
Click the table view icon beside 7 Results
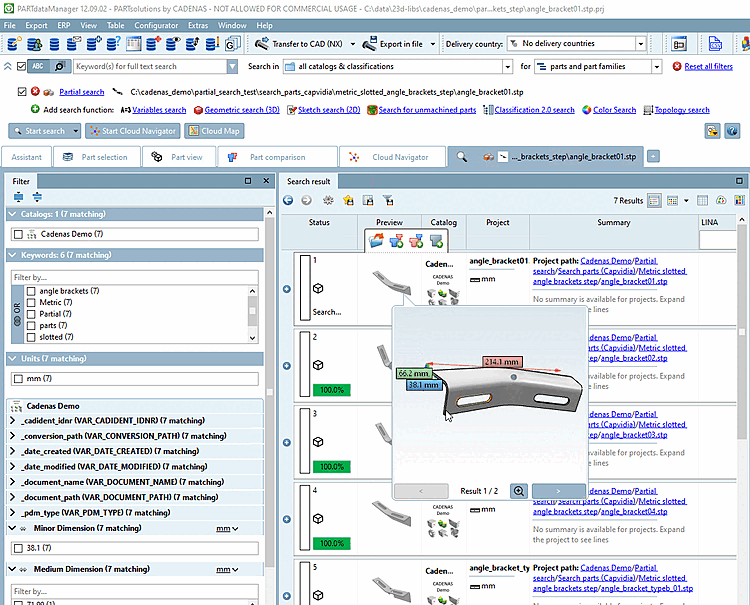coord(654,200)
